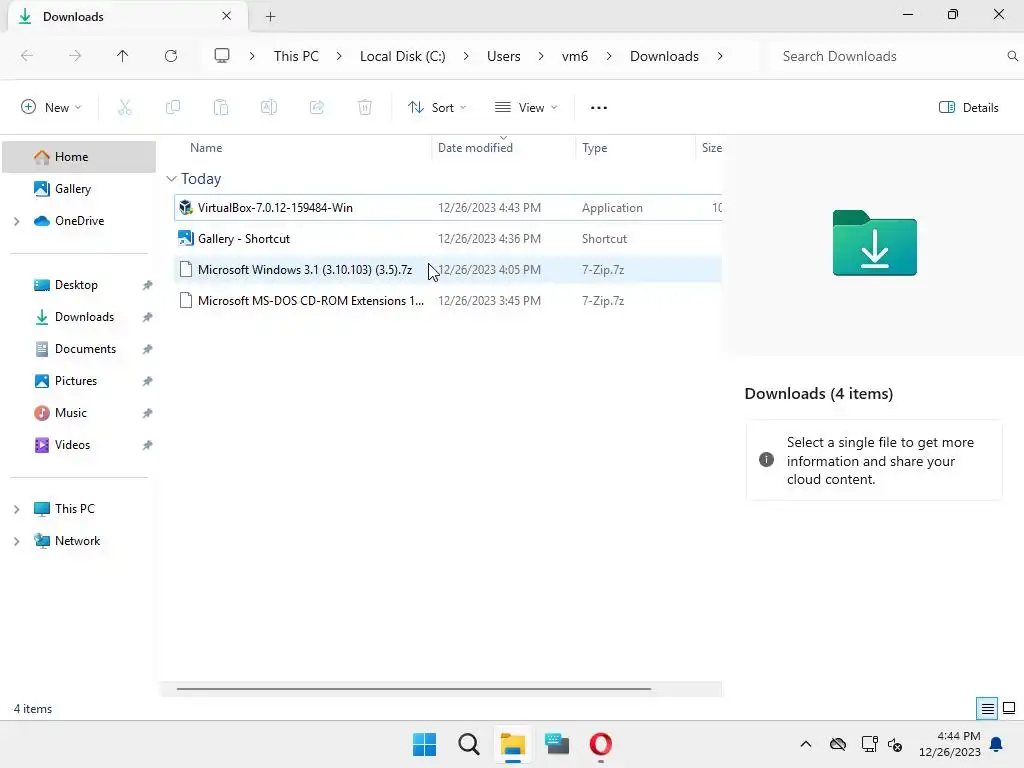The image size is (1024, 768).
Task: Click the Users breadcrumb
Action: (x=504, y=56)
